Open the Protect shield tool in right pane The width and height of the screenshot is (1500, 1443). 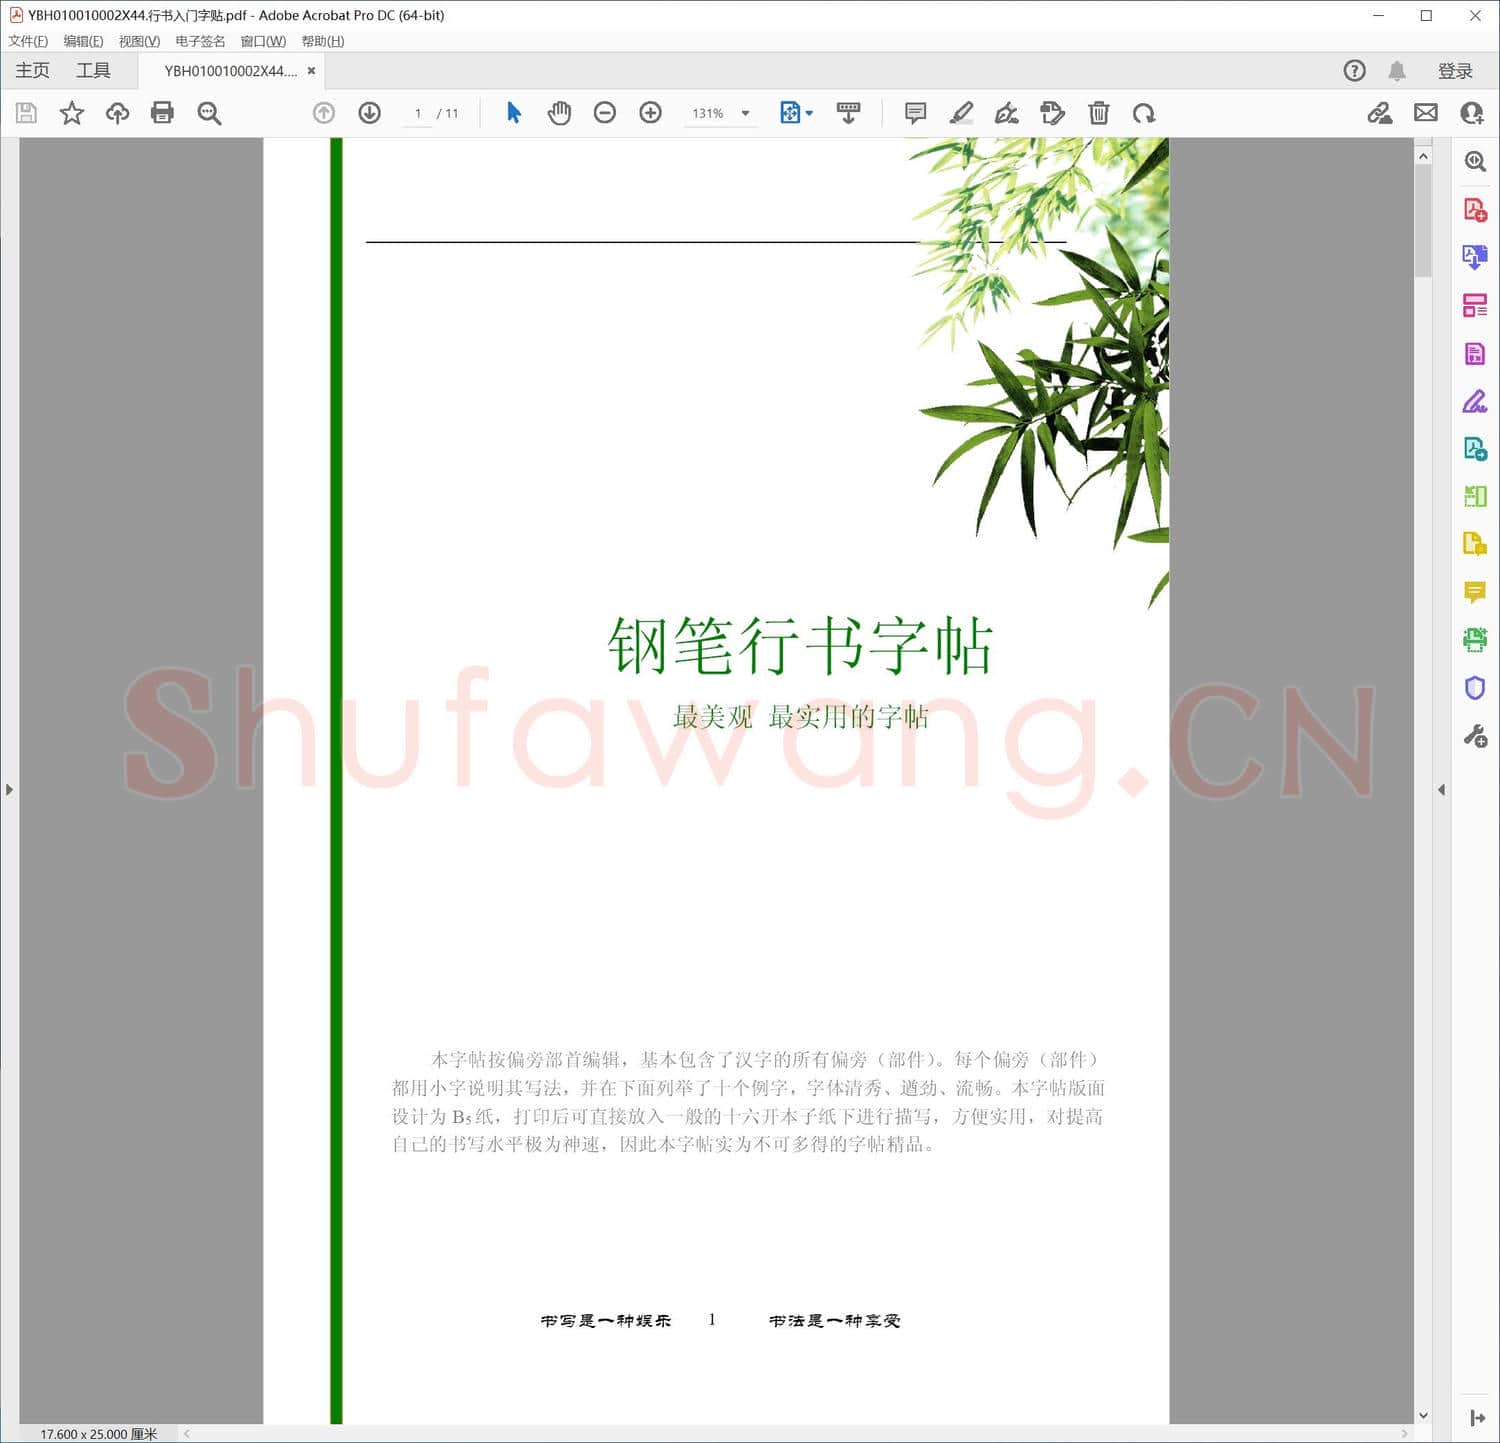[x=1475, y=688]
